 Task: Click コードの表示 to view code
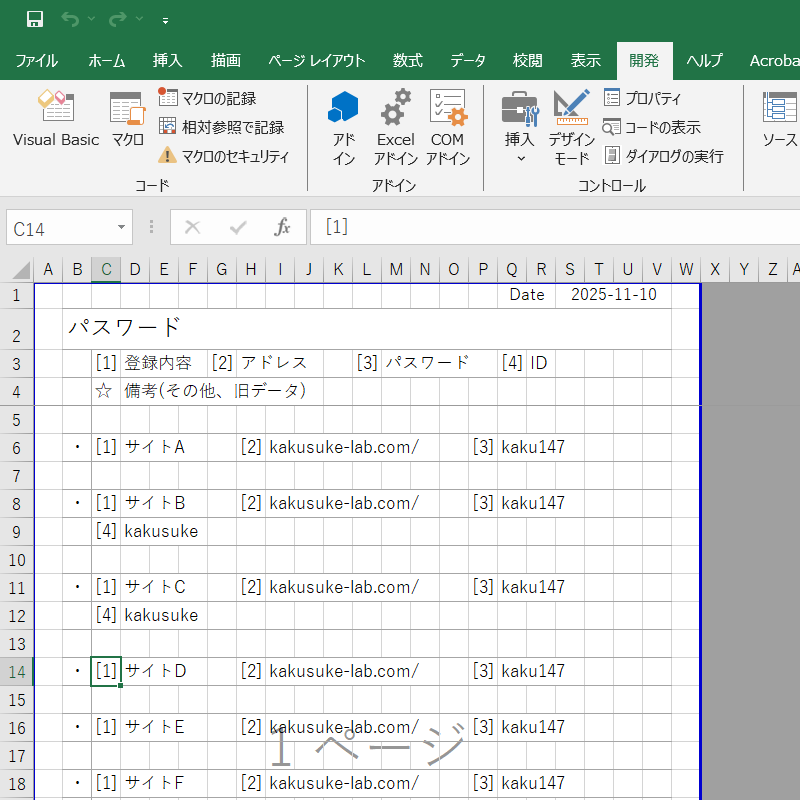pyautogui.click(x=651, y=127)
